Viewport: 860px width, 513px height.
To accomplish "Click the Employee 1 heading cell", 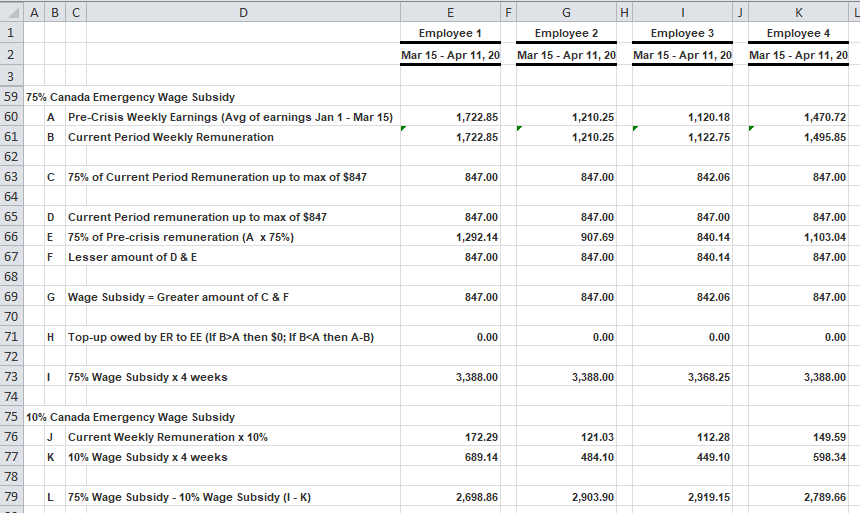I will tap(450, 33).
